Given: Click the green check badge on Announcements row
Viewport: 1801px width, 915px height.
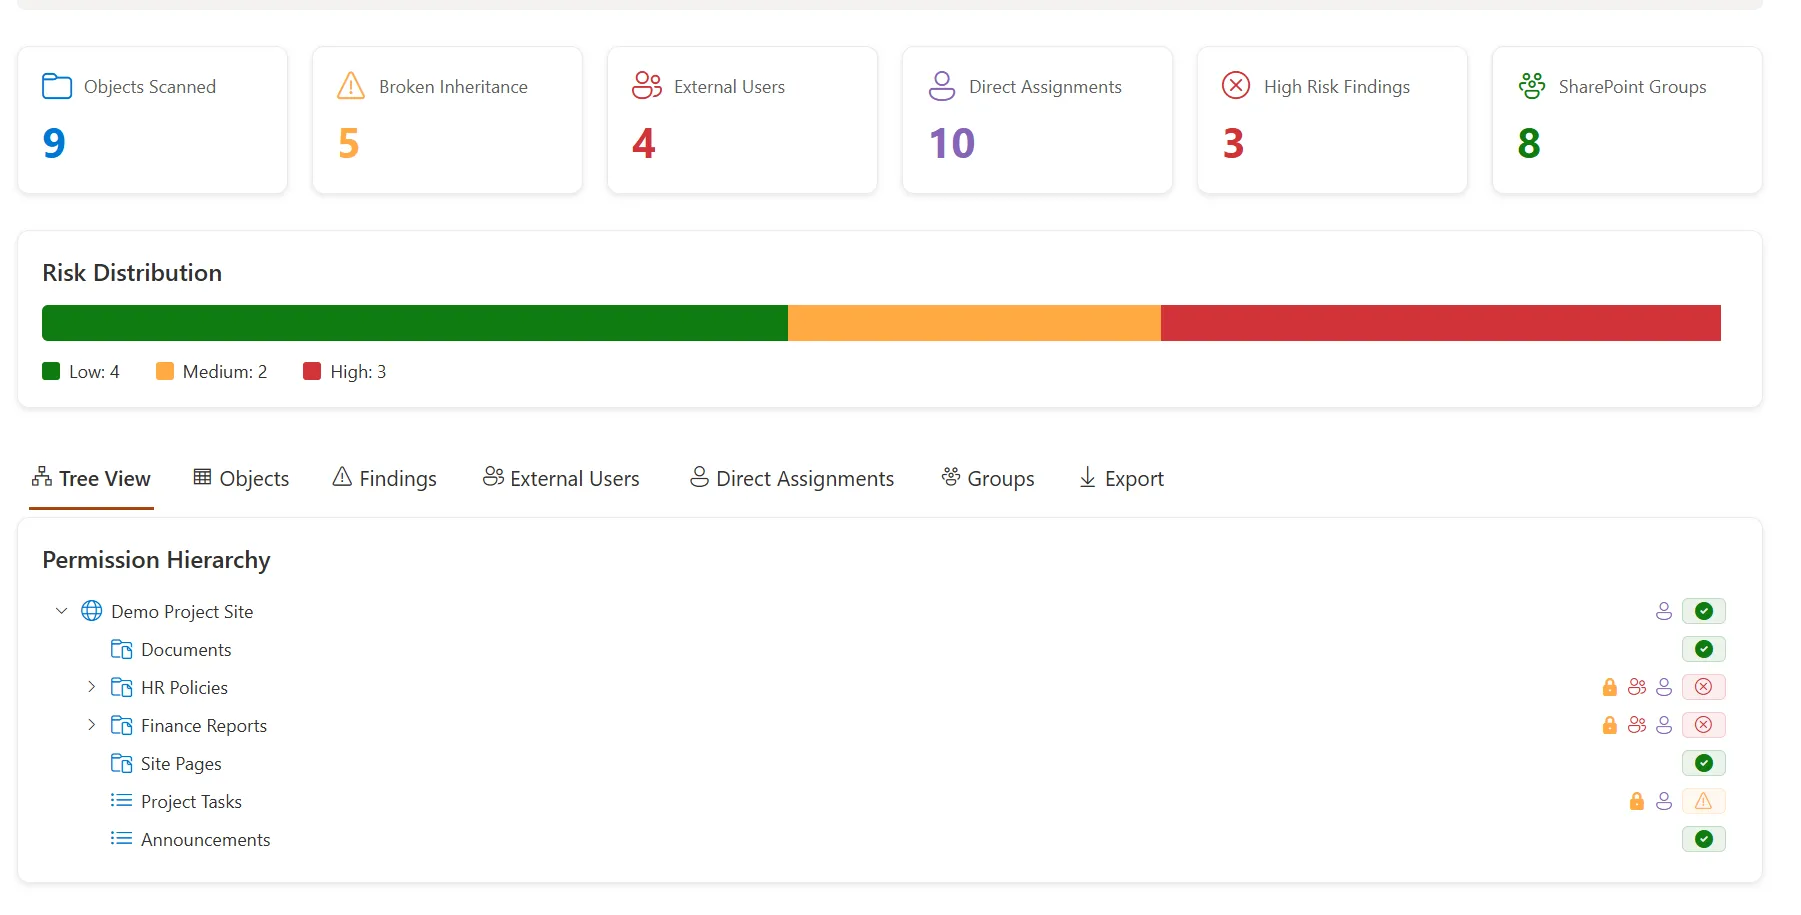Looking at the screenshot, I should pyautogui.click(x=1704, y=839).
